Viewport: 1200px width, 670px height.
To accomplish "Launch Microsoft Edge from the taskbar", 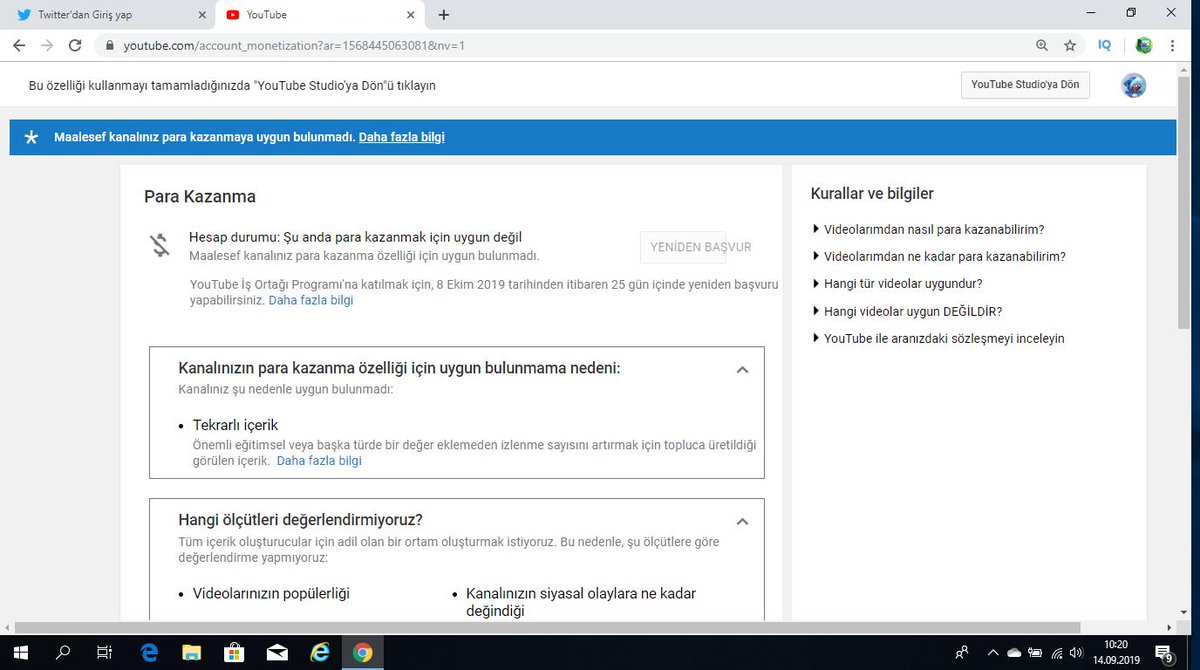I will click(x=151, y=652).
